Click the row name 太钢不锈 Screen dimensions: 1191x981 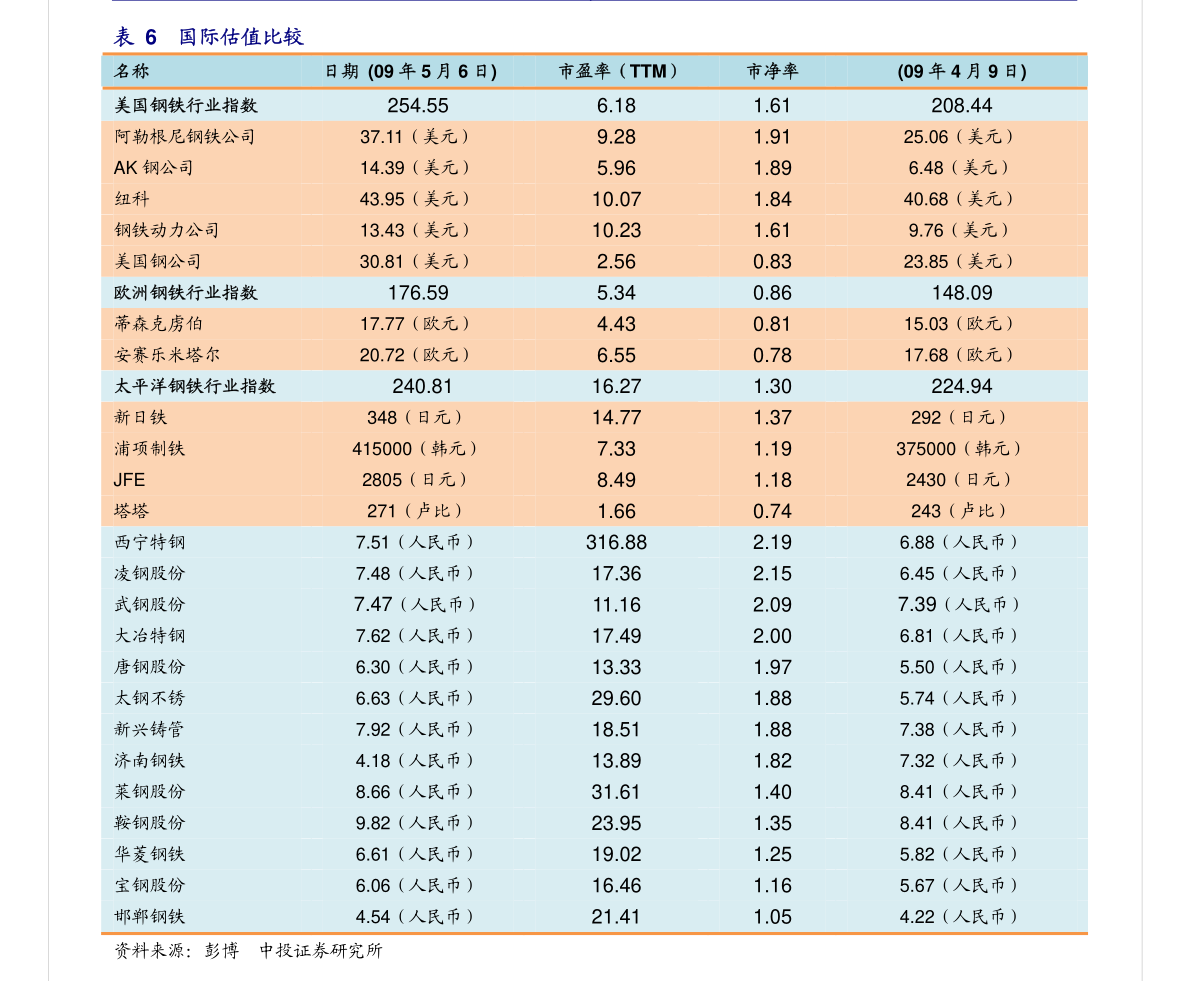[x=150, y=698]
